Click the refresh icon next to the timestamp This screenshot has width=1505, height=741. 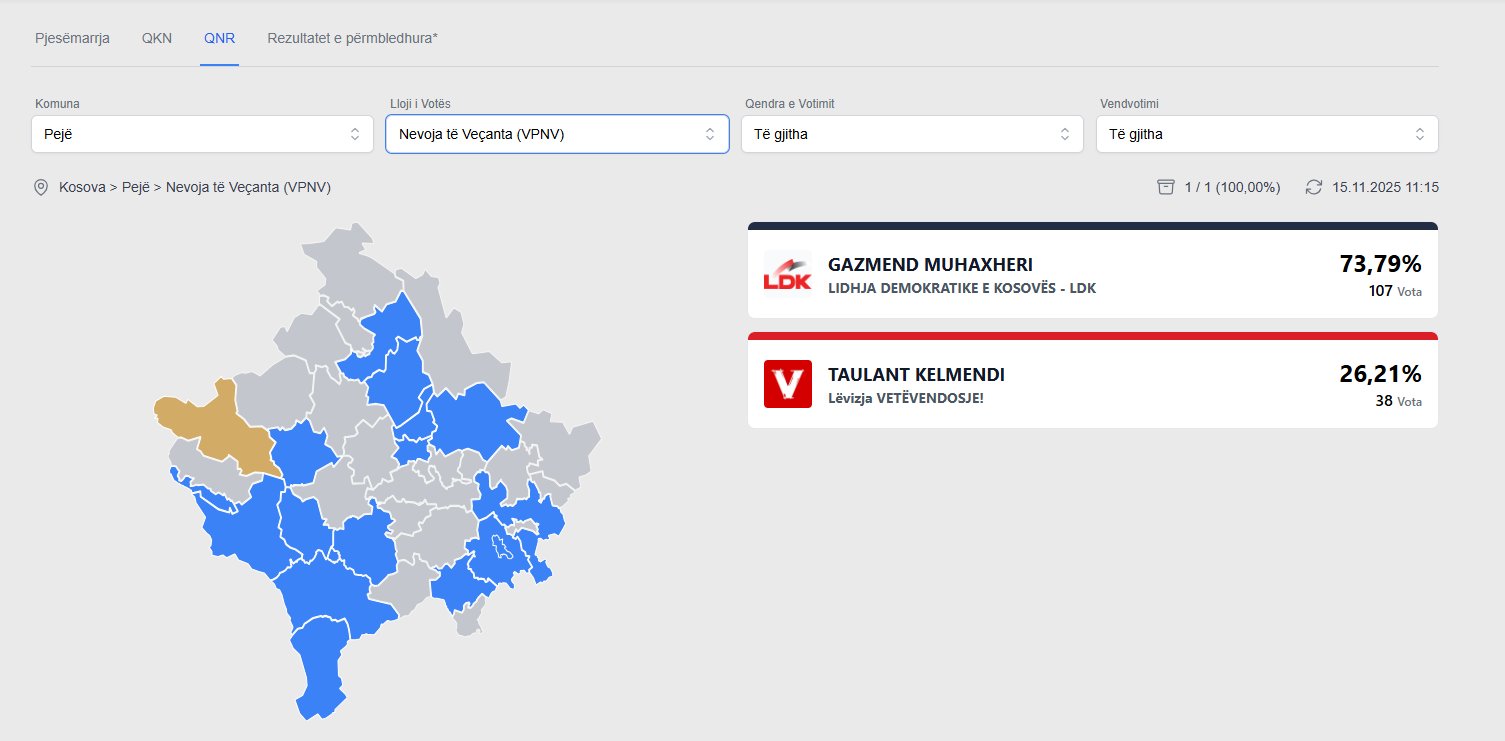click(x=1314, y=187)
